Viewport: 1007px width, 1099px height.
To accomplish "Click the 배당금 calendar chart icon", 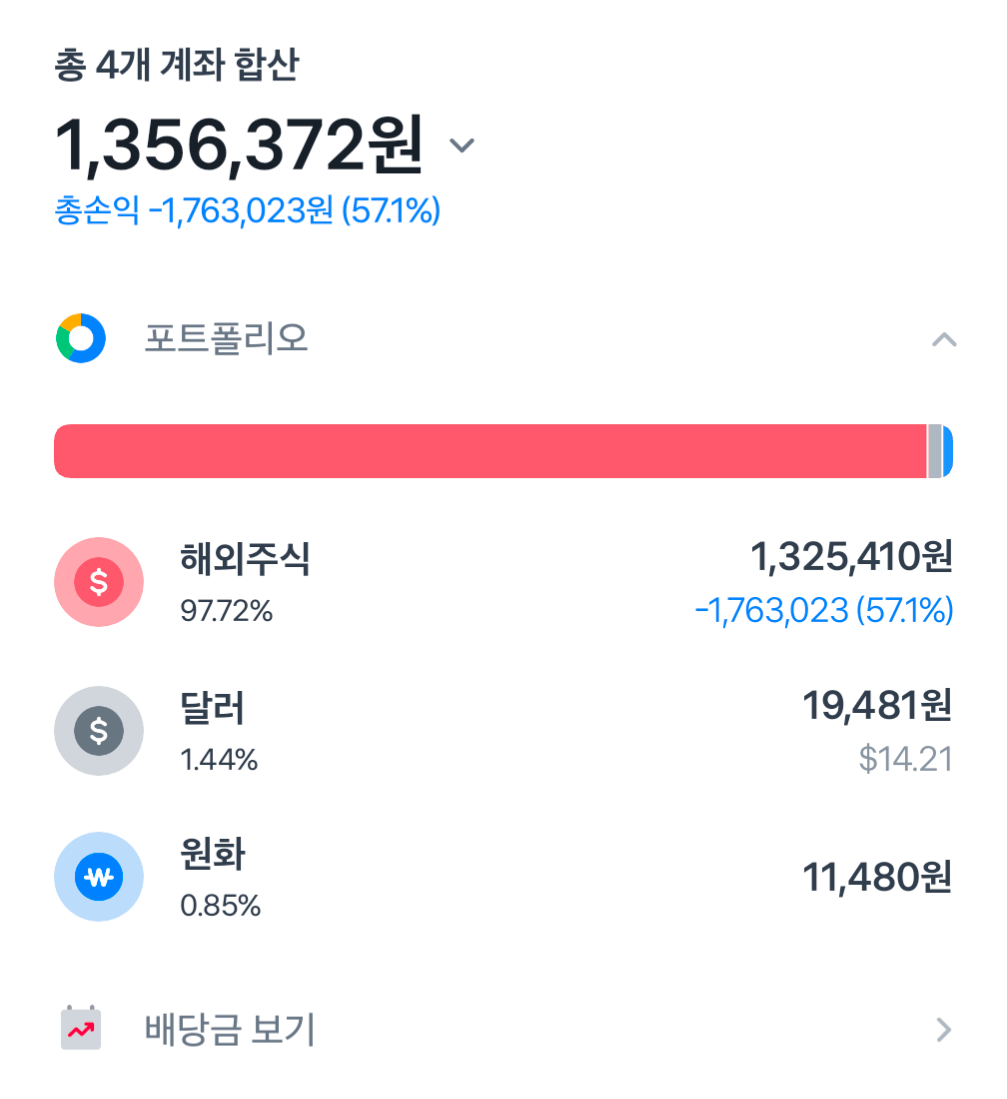I will coord(81,1028).
